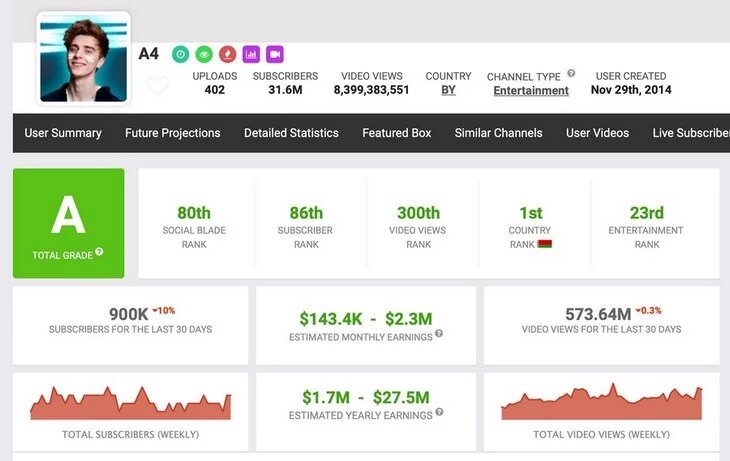Click the help icon next to Total Grade
The width and height of the screenshot is (730, 461).
(99, 251)
